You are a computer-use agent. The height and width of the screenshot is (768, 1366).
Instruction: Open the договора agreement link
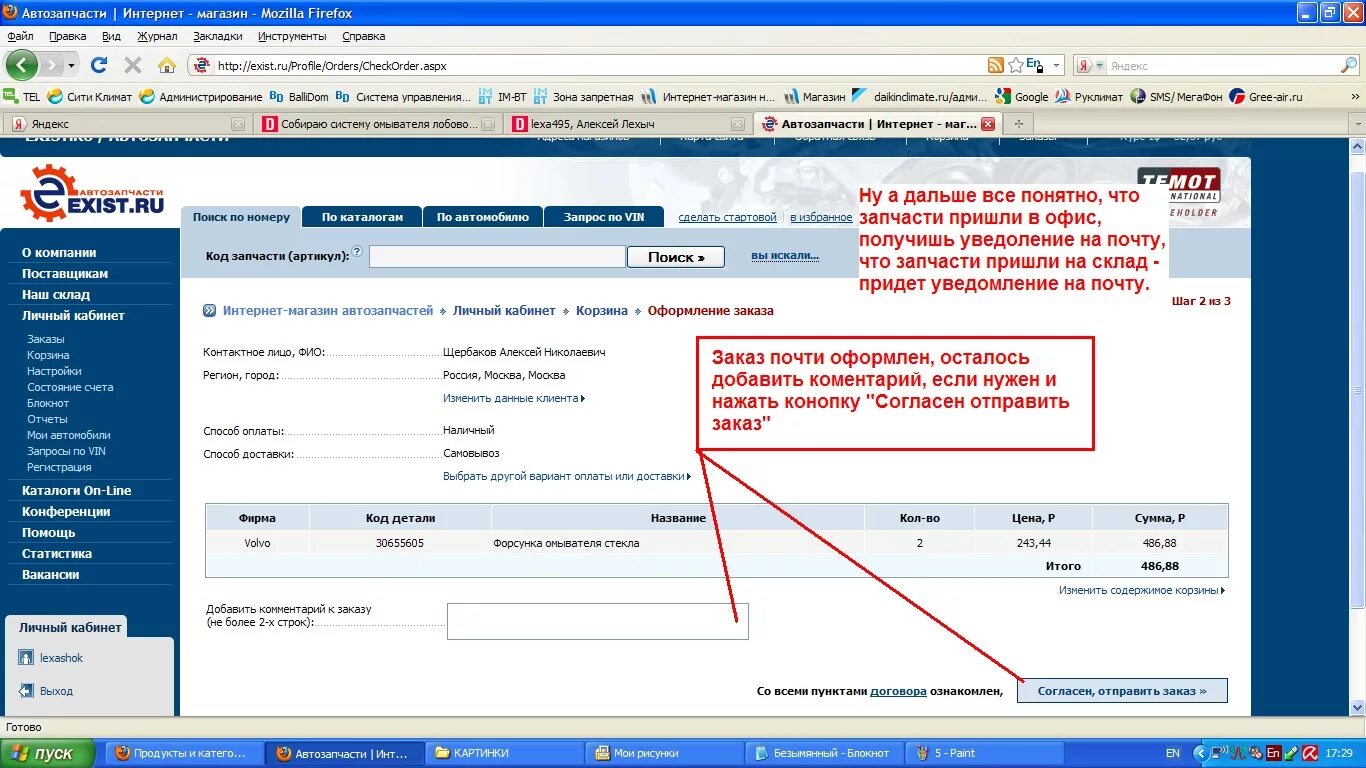(x=898, y=691)
